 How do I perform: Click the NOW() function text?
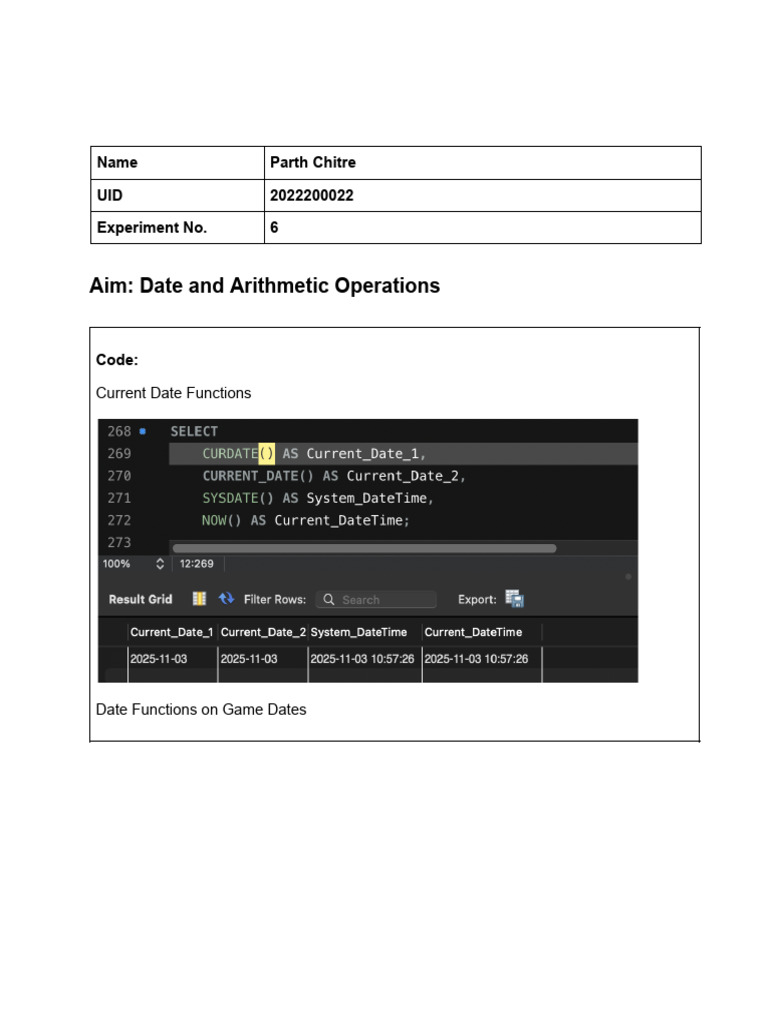tap(221, 520)
